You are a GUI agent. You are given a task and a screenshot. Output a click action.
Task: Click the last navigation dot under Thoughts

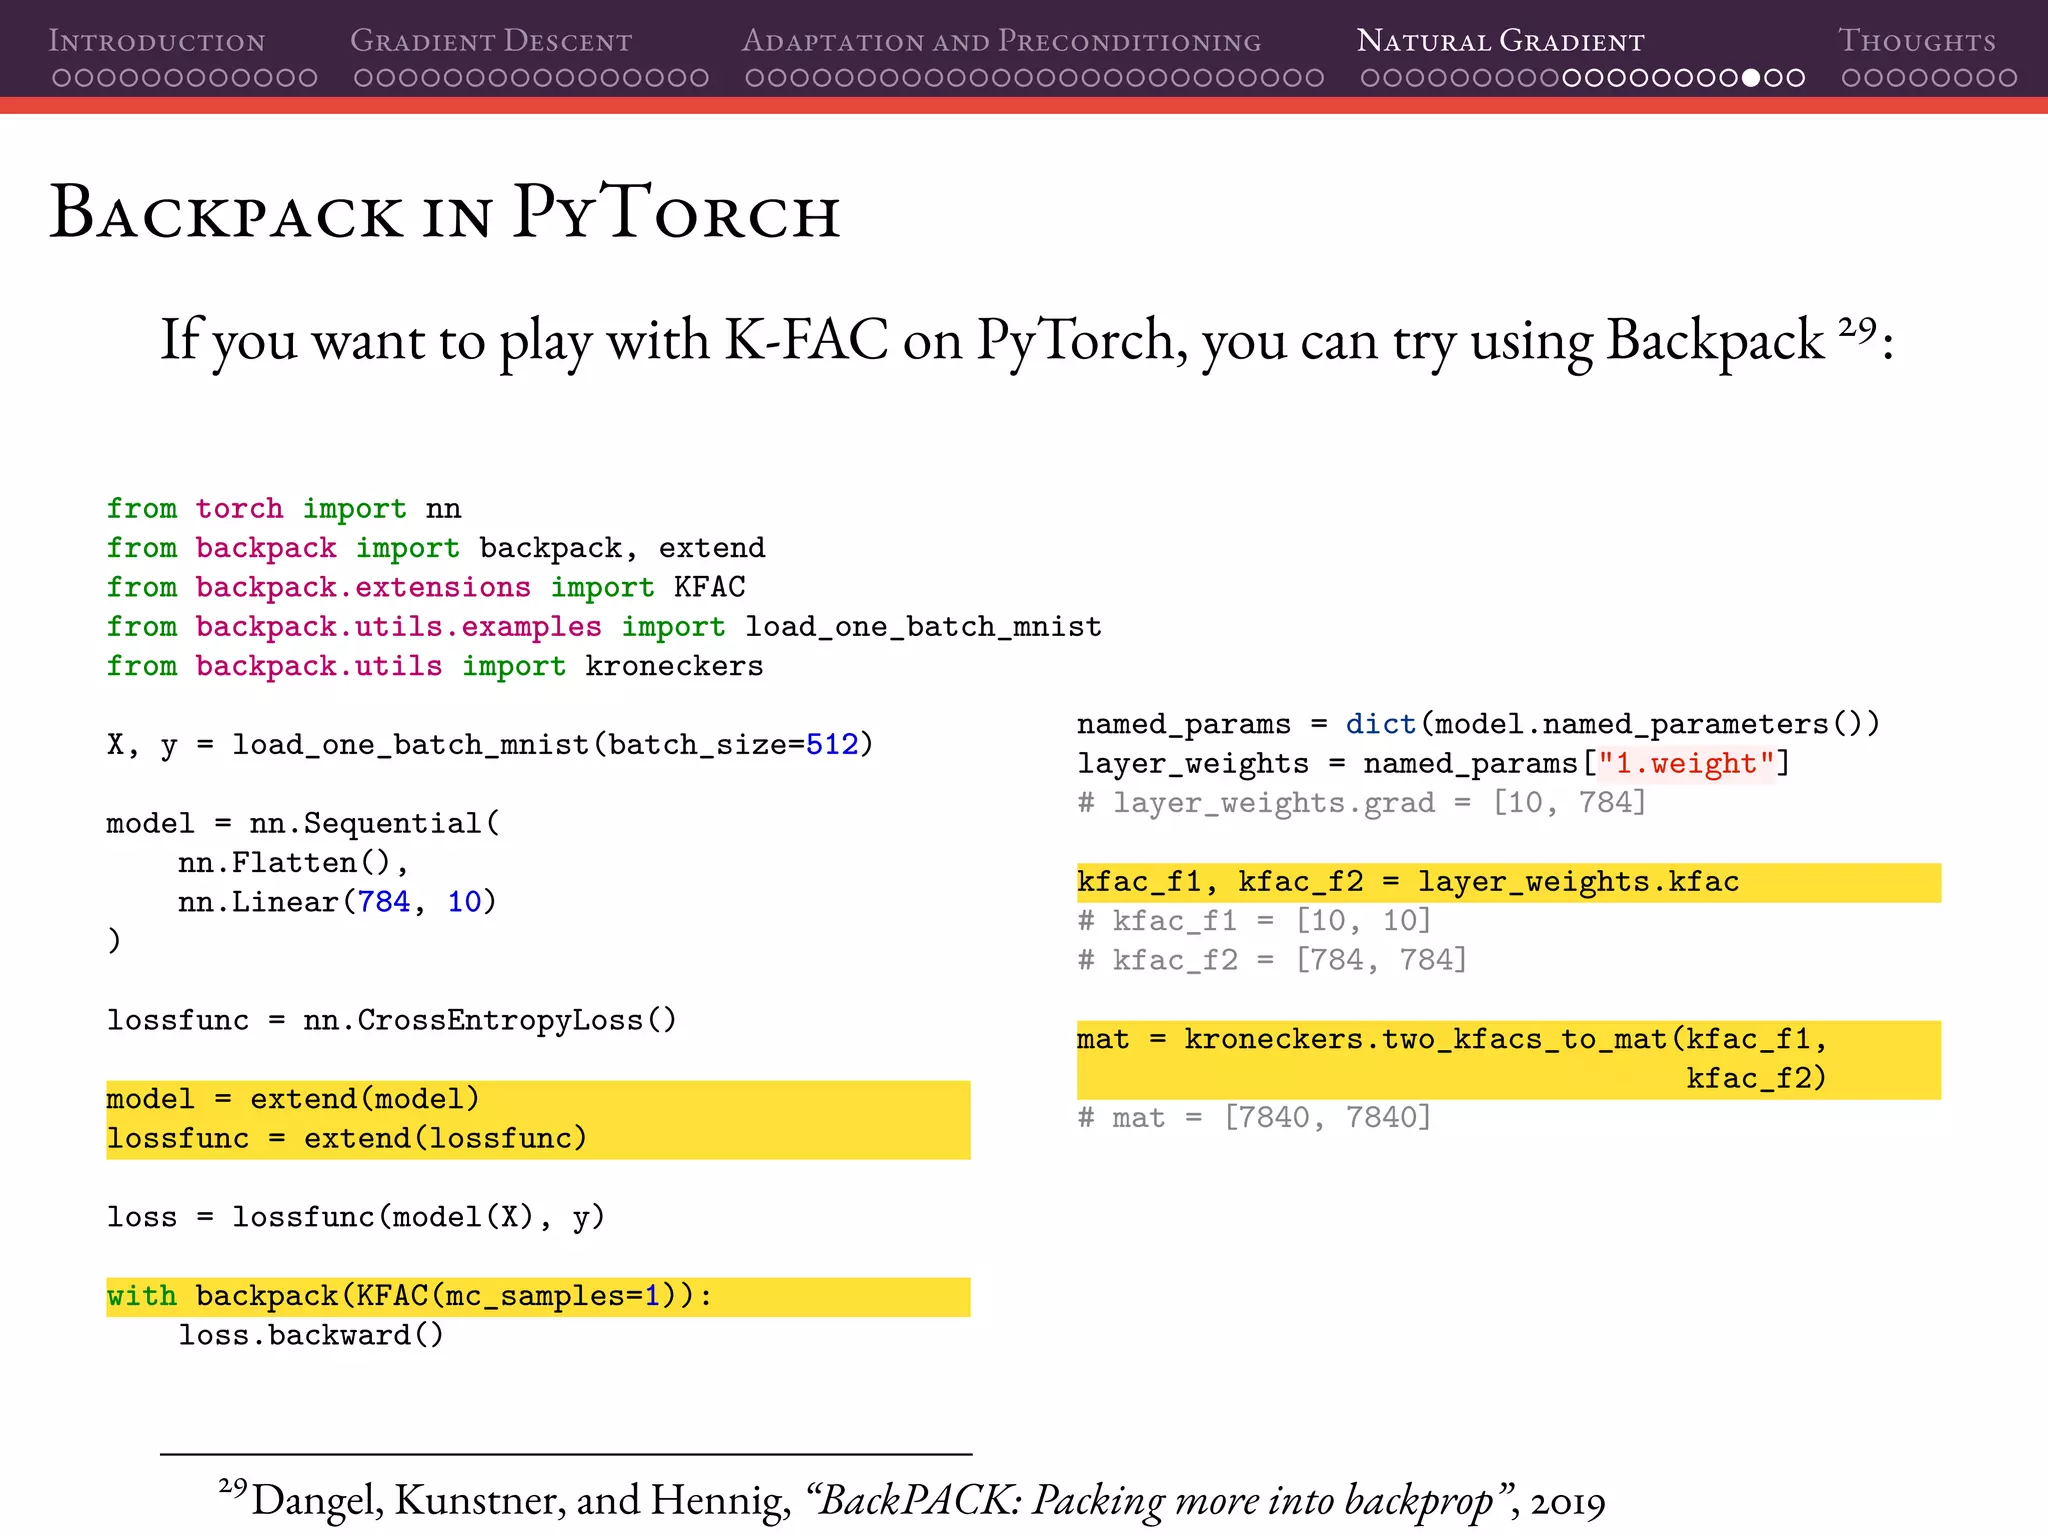(2007, 78)
